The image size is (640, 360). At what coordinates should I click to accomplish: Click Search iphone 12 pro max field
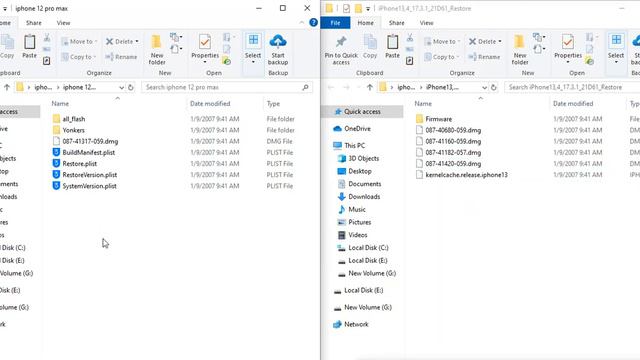tap(227, 87)
